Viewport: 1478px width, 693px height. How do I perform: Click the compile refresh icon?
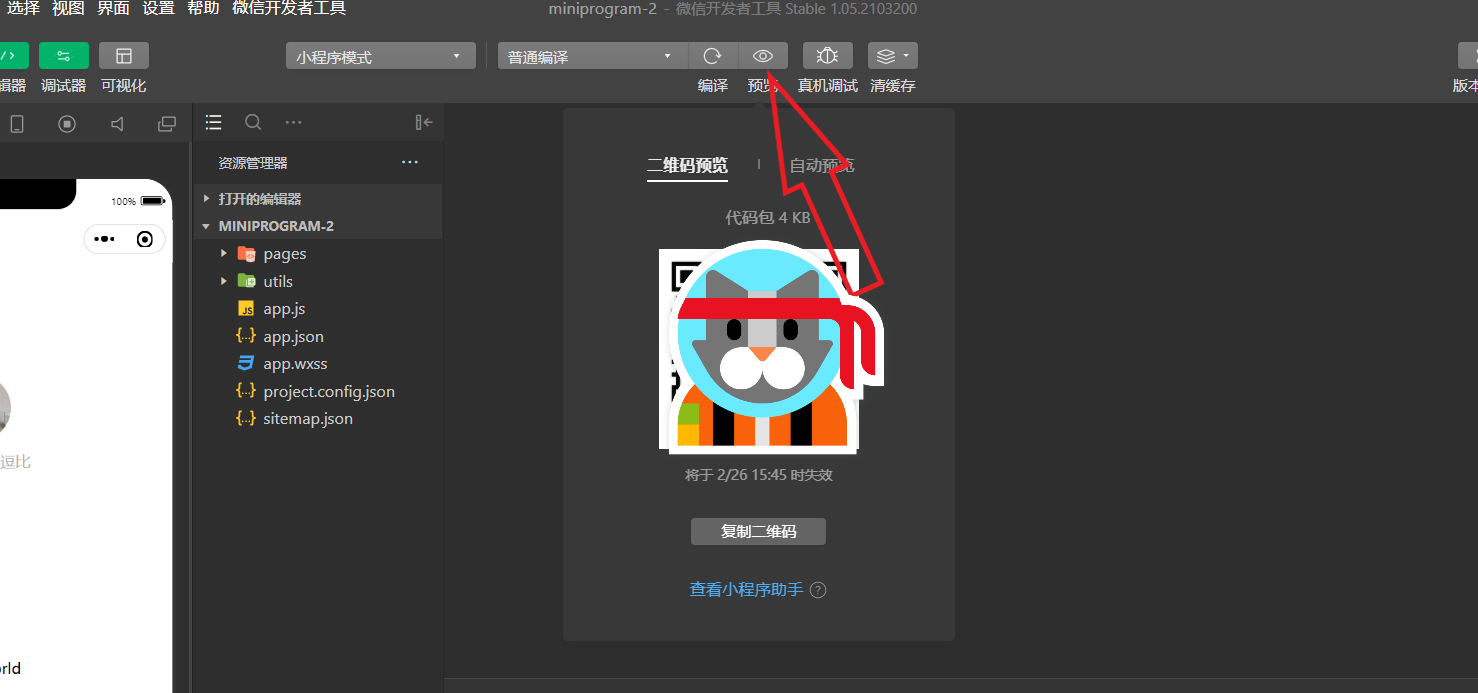point(713,56)
